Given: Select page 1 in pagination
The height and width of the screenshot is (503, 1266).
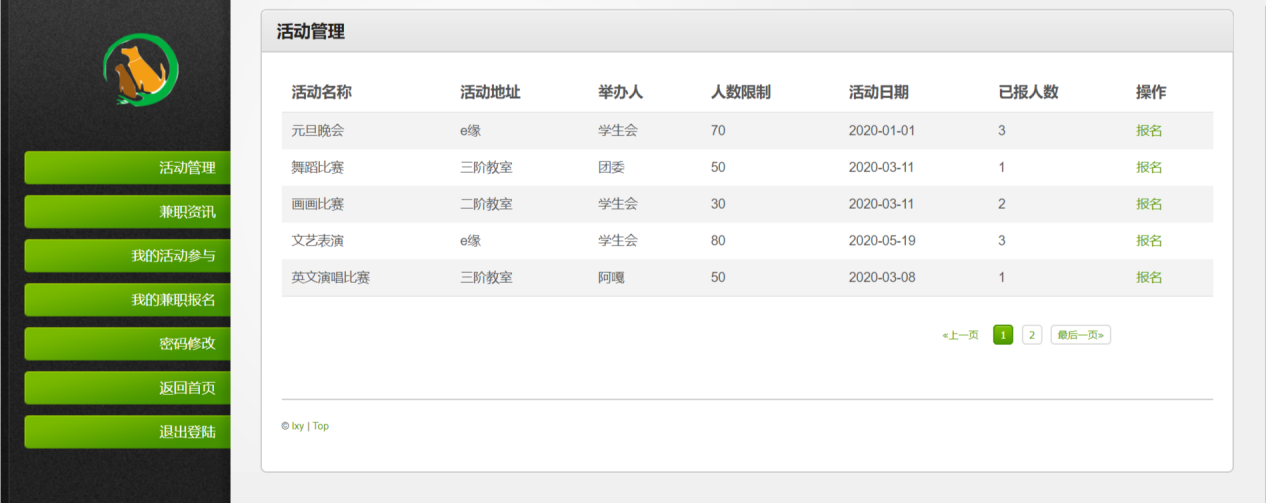Looking at the screenshot, I should (1003, 335).
